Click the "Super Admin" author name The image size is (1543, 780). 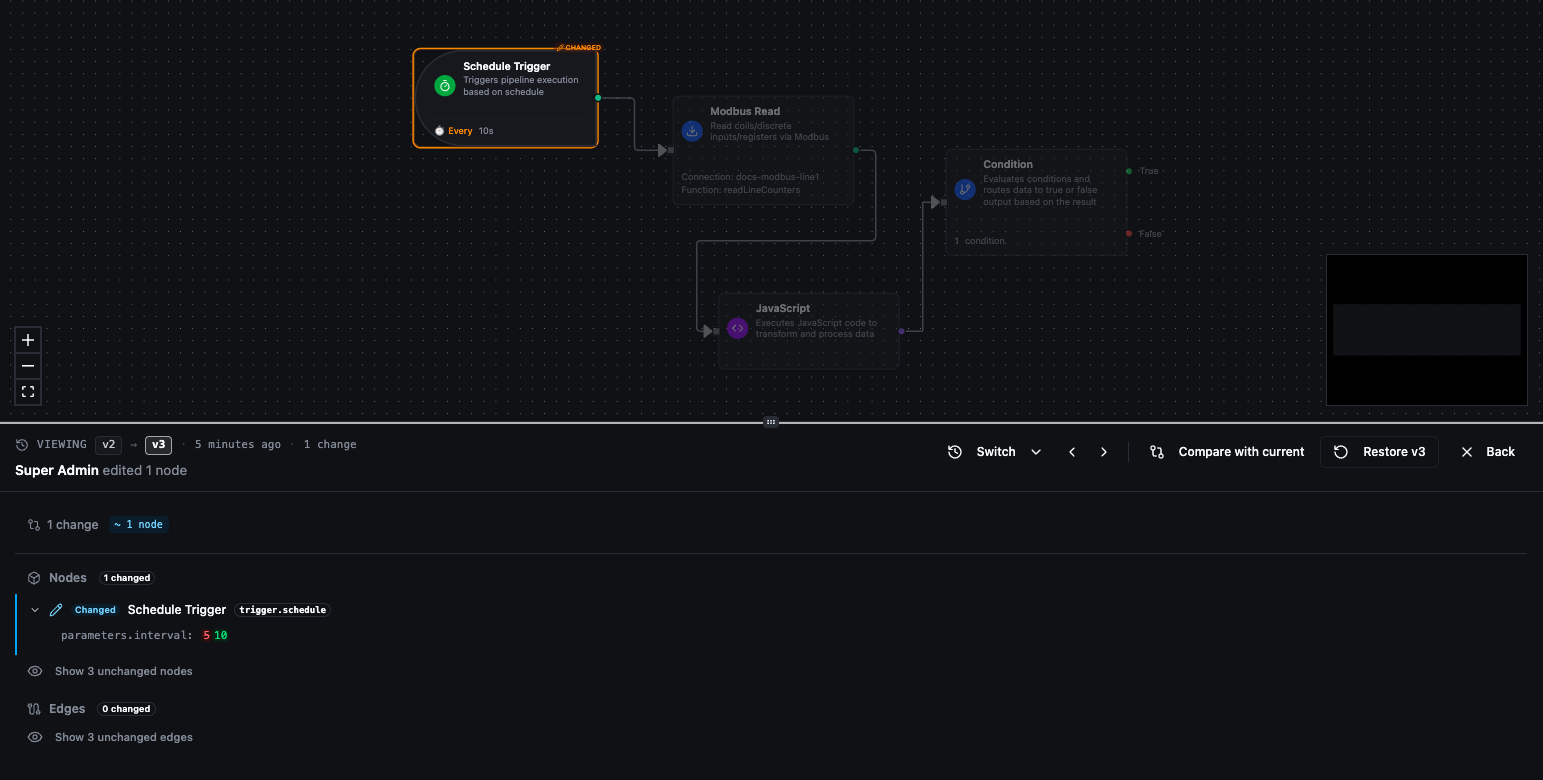click(x=57, y=470)
